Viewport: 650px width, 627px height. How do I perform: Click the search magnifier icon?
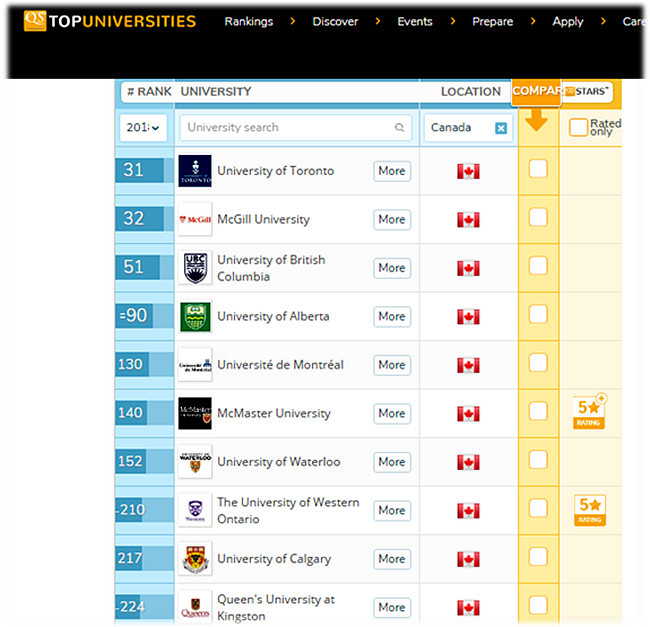(x=400, y=128)
